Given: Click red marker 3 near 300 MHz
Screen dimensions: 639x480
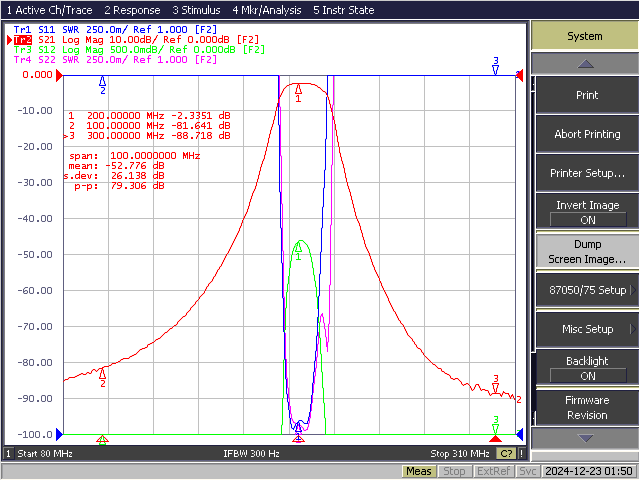Looking at the screenshot, I should click(x=496, y=384).
